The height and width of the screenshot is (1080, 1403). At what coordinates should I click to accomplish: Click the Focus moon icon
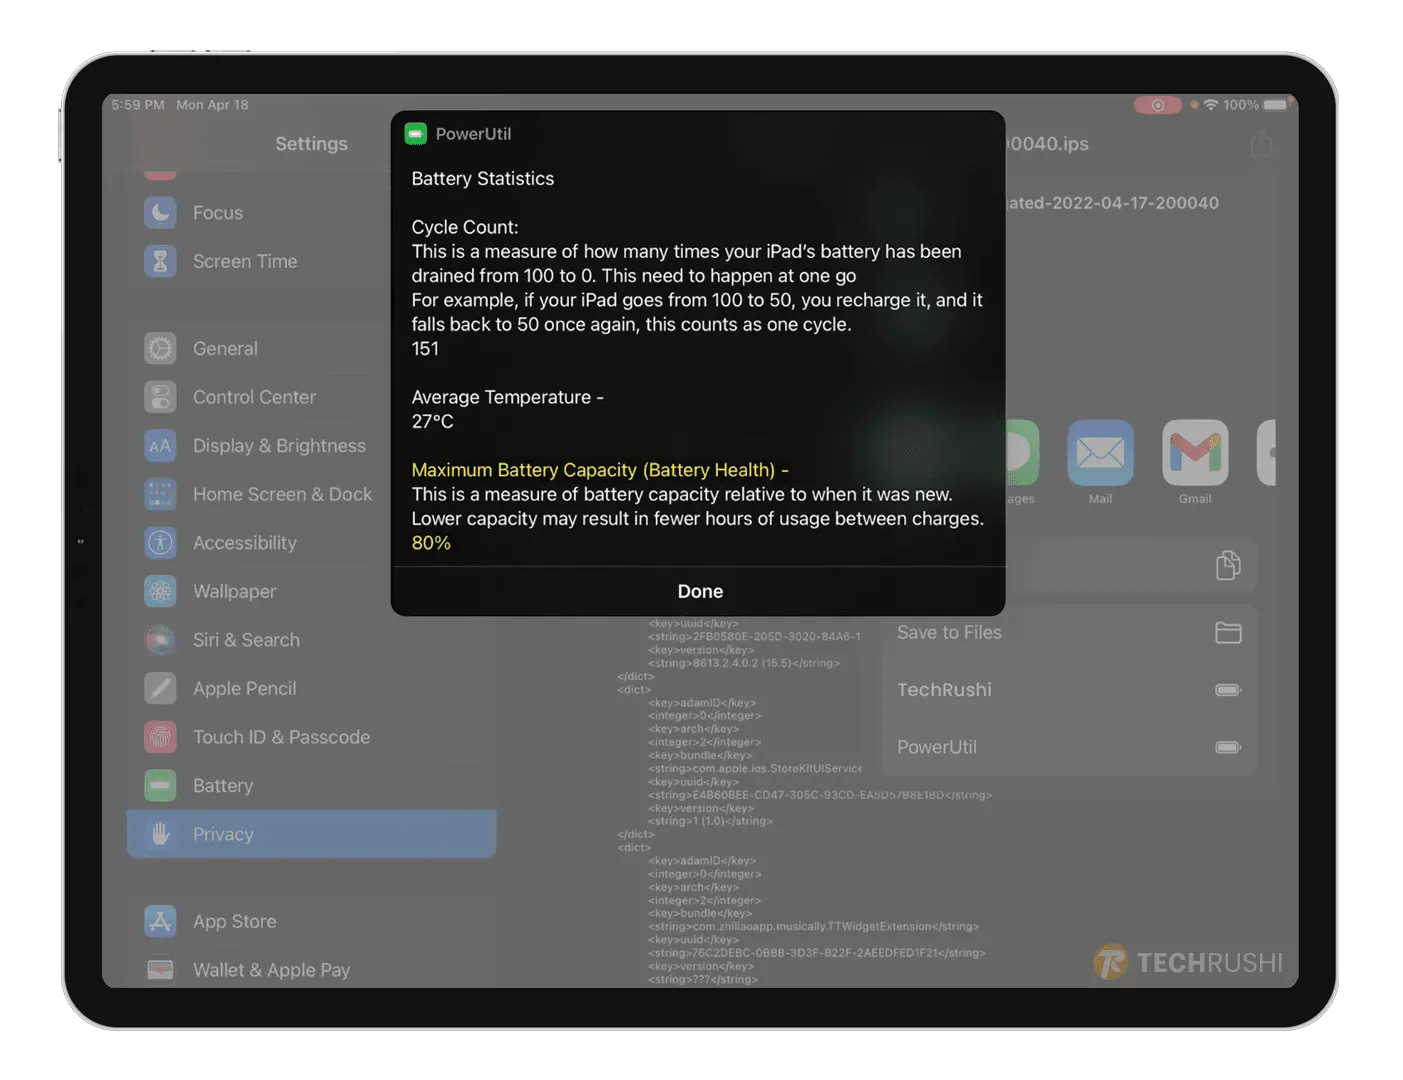[160, 212]
